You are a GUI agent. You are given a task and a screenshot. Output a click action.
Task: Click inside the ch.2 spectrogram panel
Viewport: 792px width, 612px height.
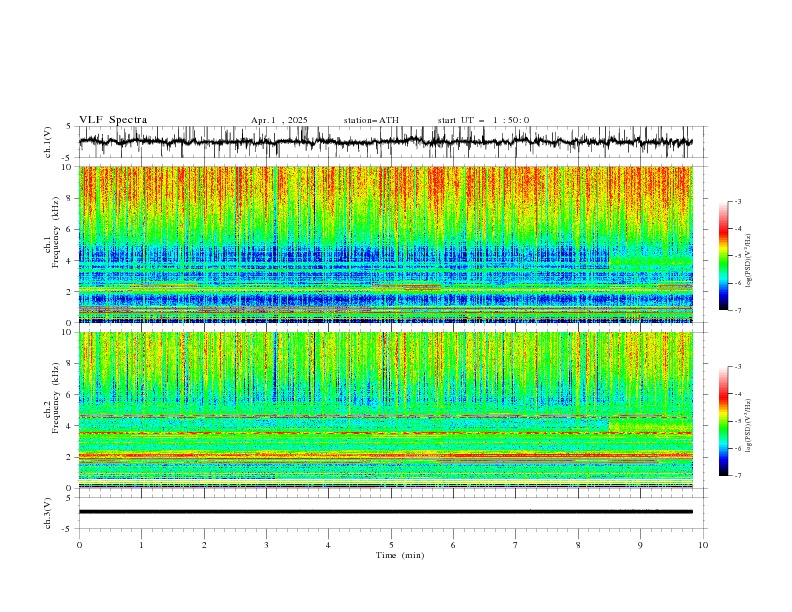[385, 410]
